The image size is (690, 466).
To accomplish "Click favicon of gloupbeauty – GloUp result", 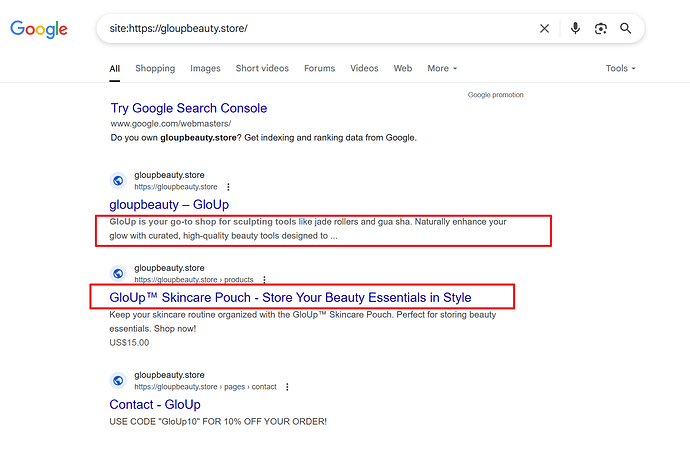I will (x=118, y=180).
